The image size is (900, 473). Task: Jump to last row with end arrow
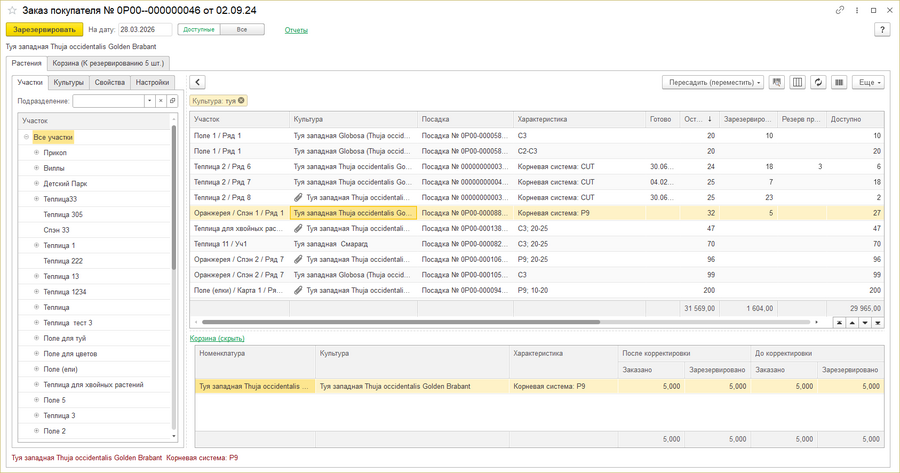878,323
